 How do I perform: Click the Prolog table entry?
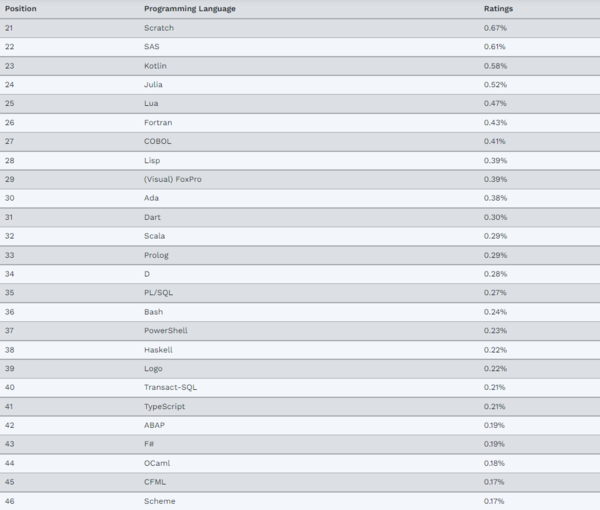click(156, 255)
